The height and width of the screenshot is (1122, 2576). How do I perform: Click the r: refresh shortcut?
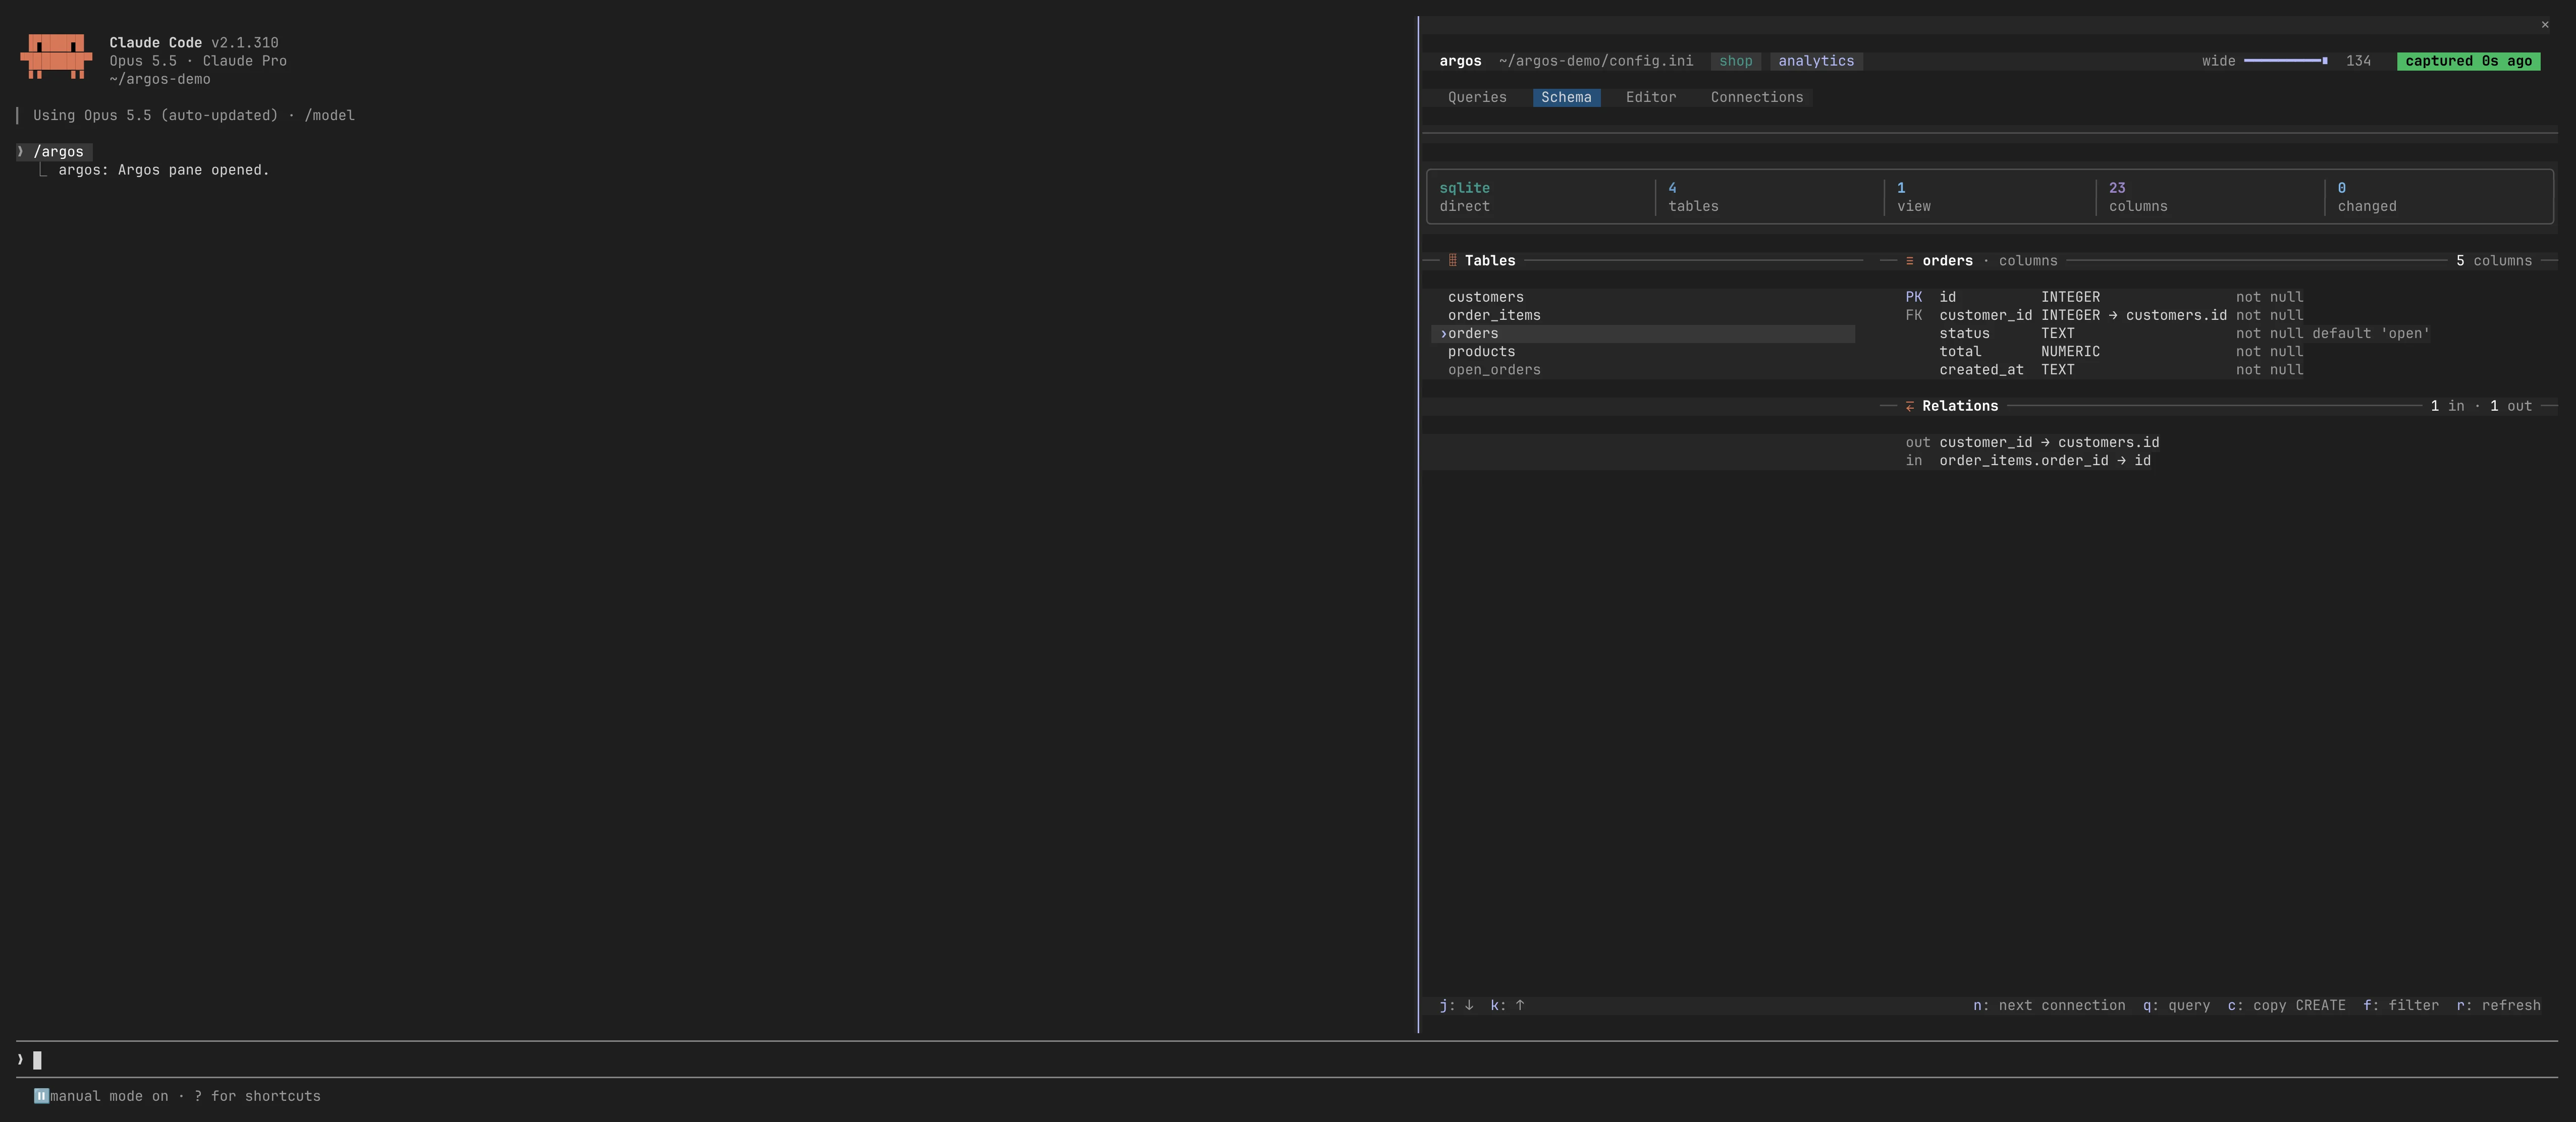(x=2498, y=1005)
